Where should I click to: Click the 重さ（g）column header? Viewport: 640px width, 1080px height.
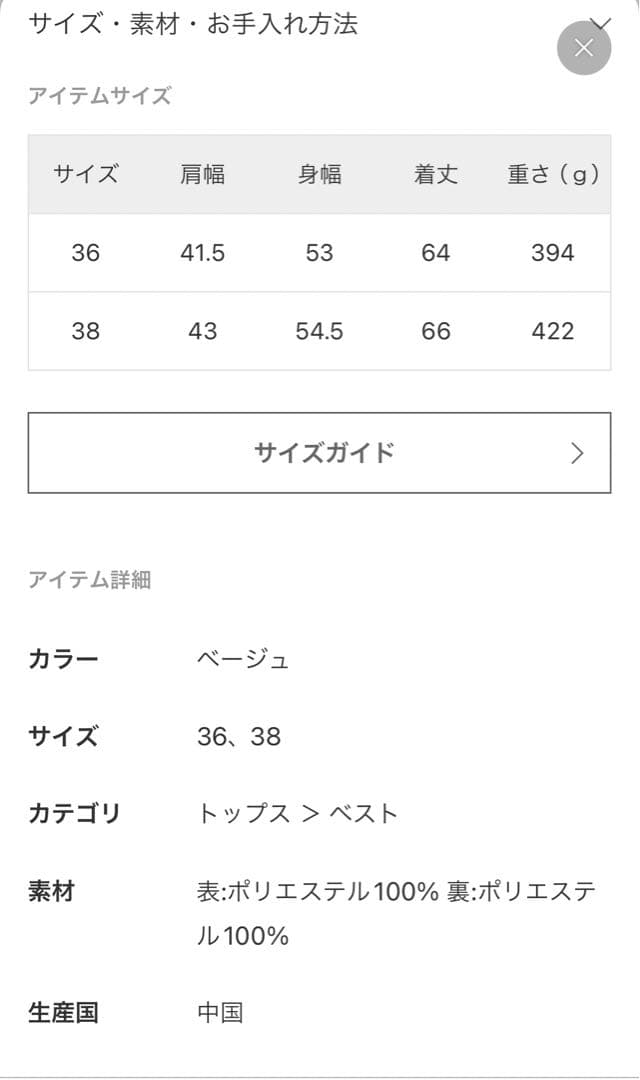pos(551,174)
